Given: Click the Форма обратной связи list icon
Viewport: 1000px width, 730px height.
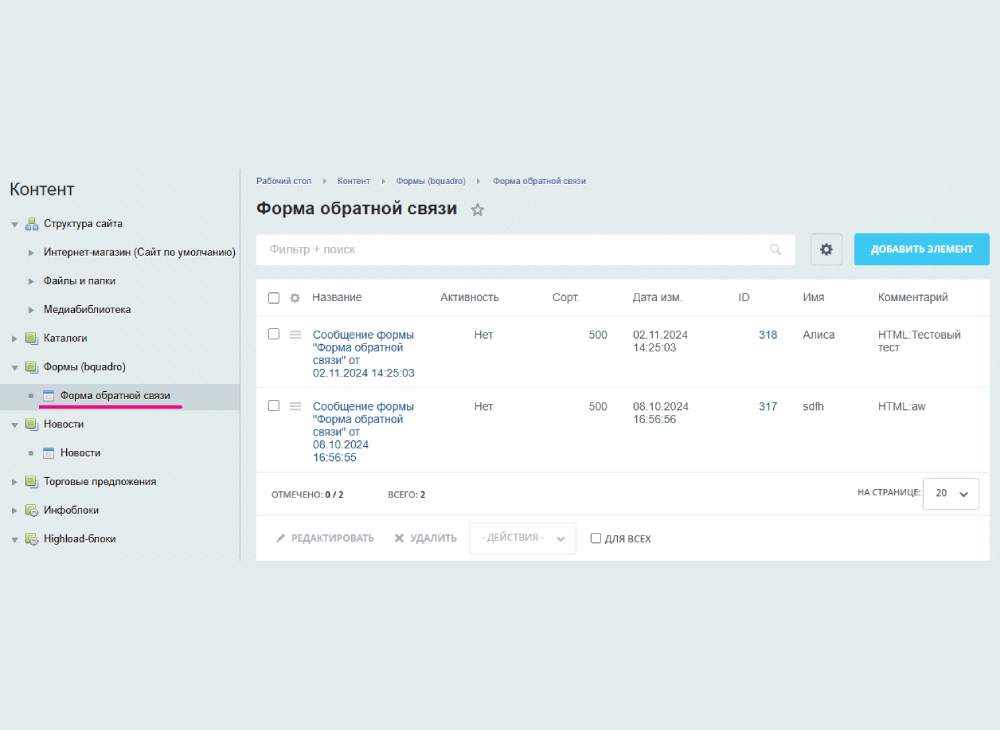Looking at the screenshot, I should click(48, 395).
